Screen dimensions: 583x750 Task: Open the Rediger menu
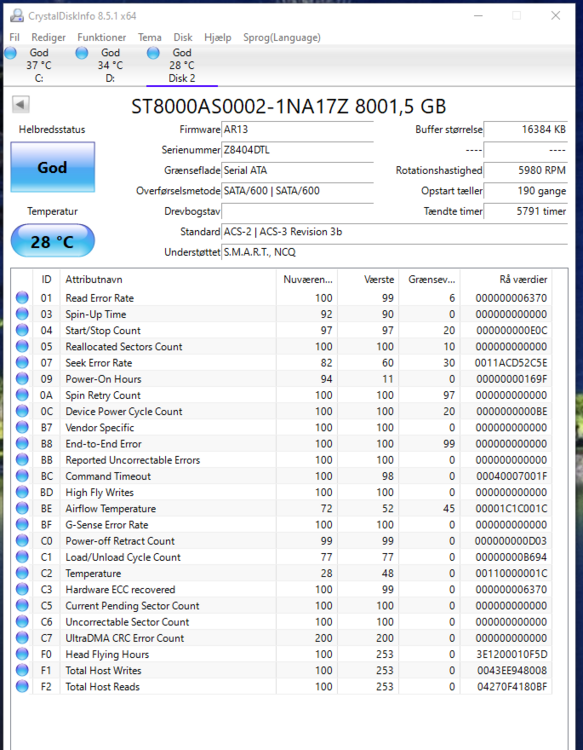[48, 37]
